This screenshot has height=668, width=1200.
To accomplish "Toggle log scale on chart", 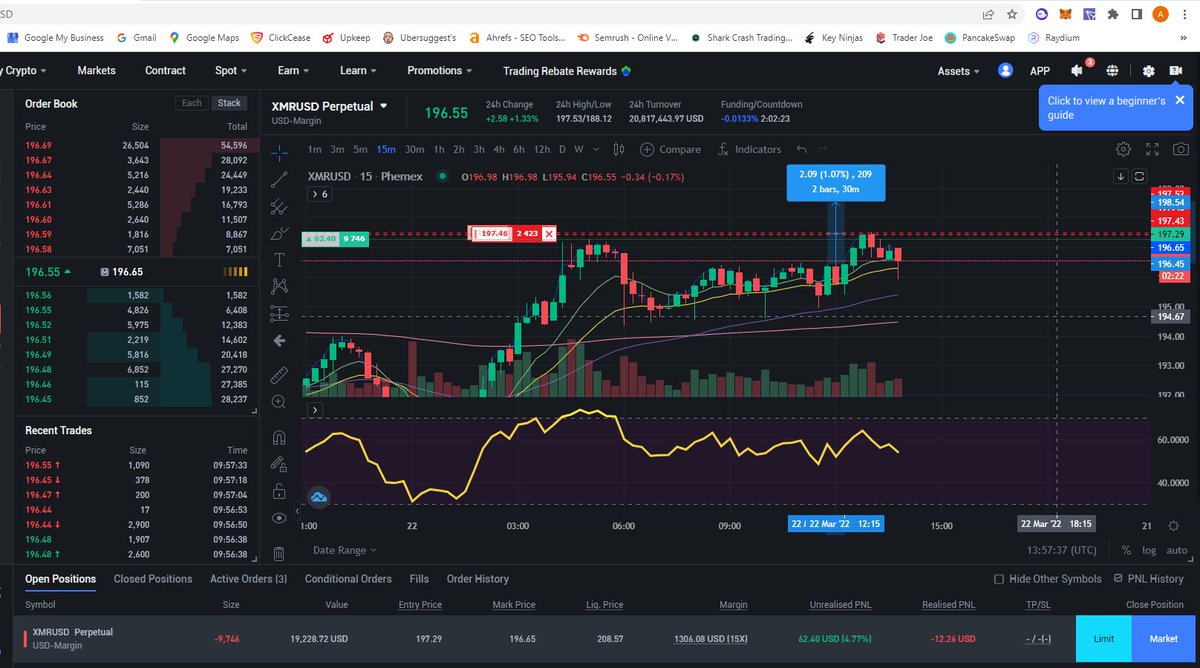I will click(x=1150, y=550).
